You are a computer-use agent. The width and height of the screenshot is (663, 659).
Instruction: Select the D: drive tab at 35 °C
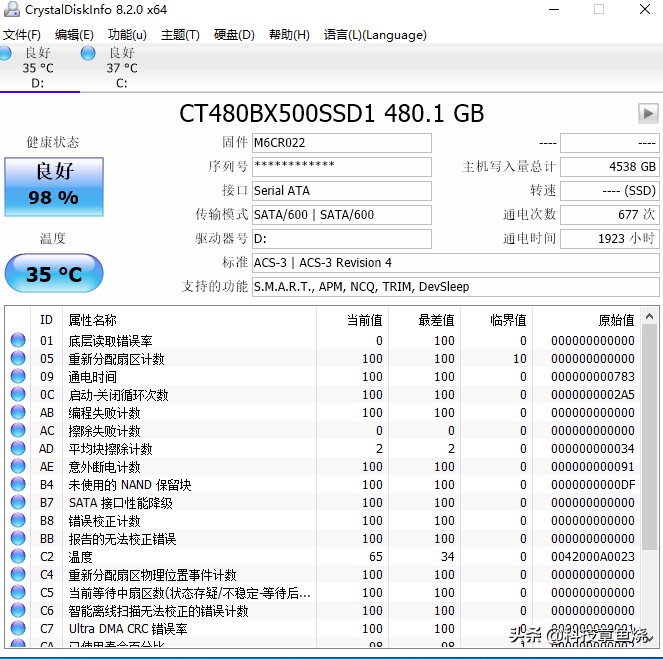38,68
